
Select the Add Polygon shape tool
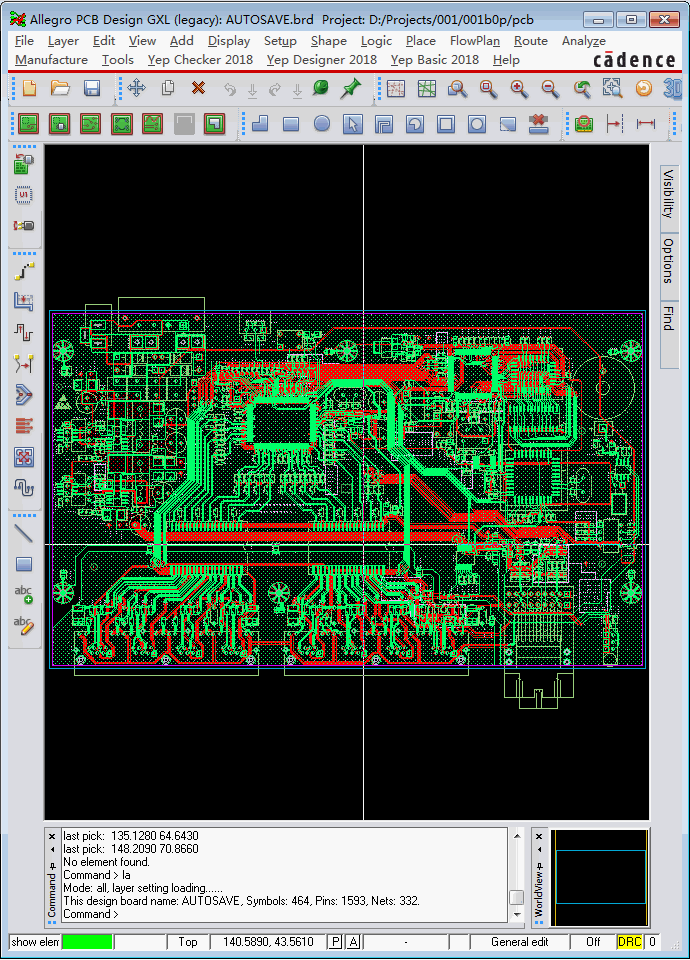tap(260, 124)
